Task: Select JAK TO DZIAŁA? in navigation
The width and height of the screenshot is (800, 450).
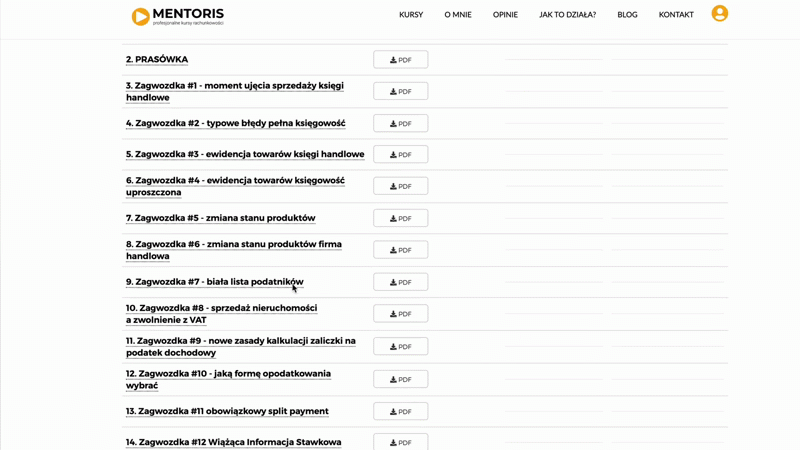Action: point(567,15)
